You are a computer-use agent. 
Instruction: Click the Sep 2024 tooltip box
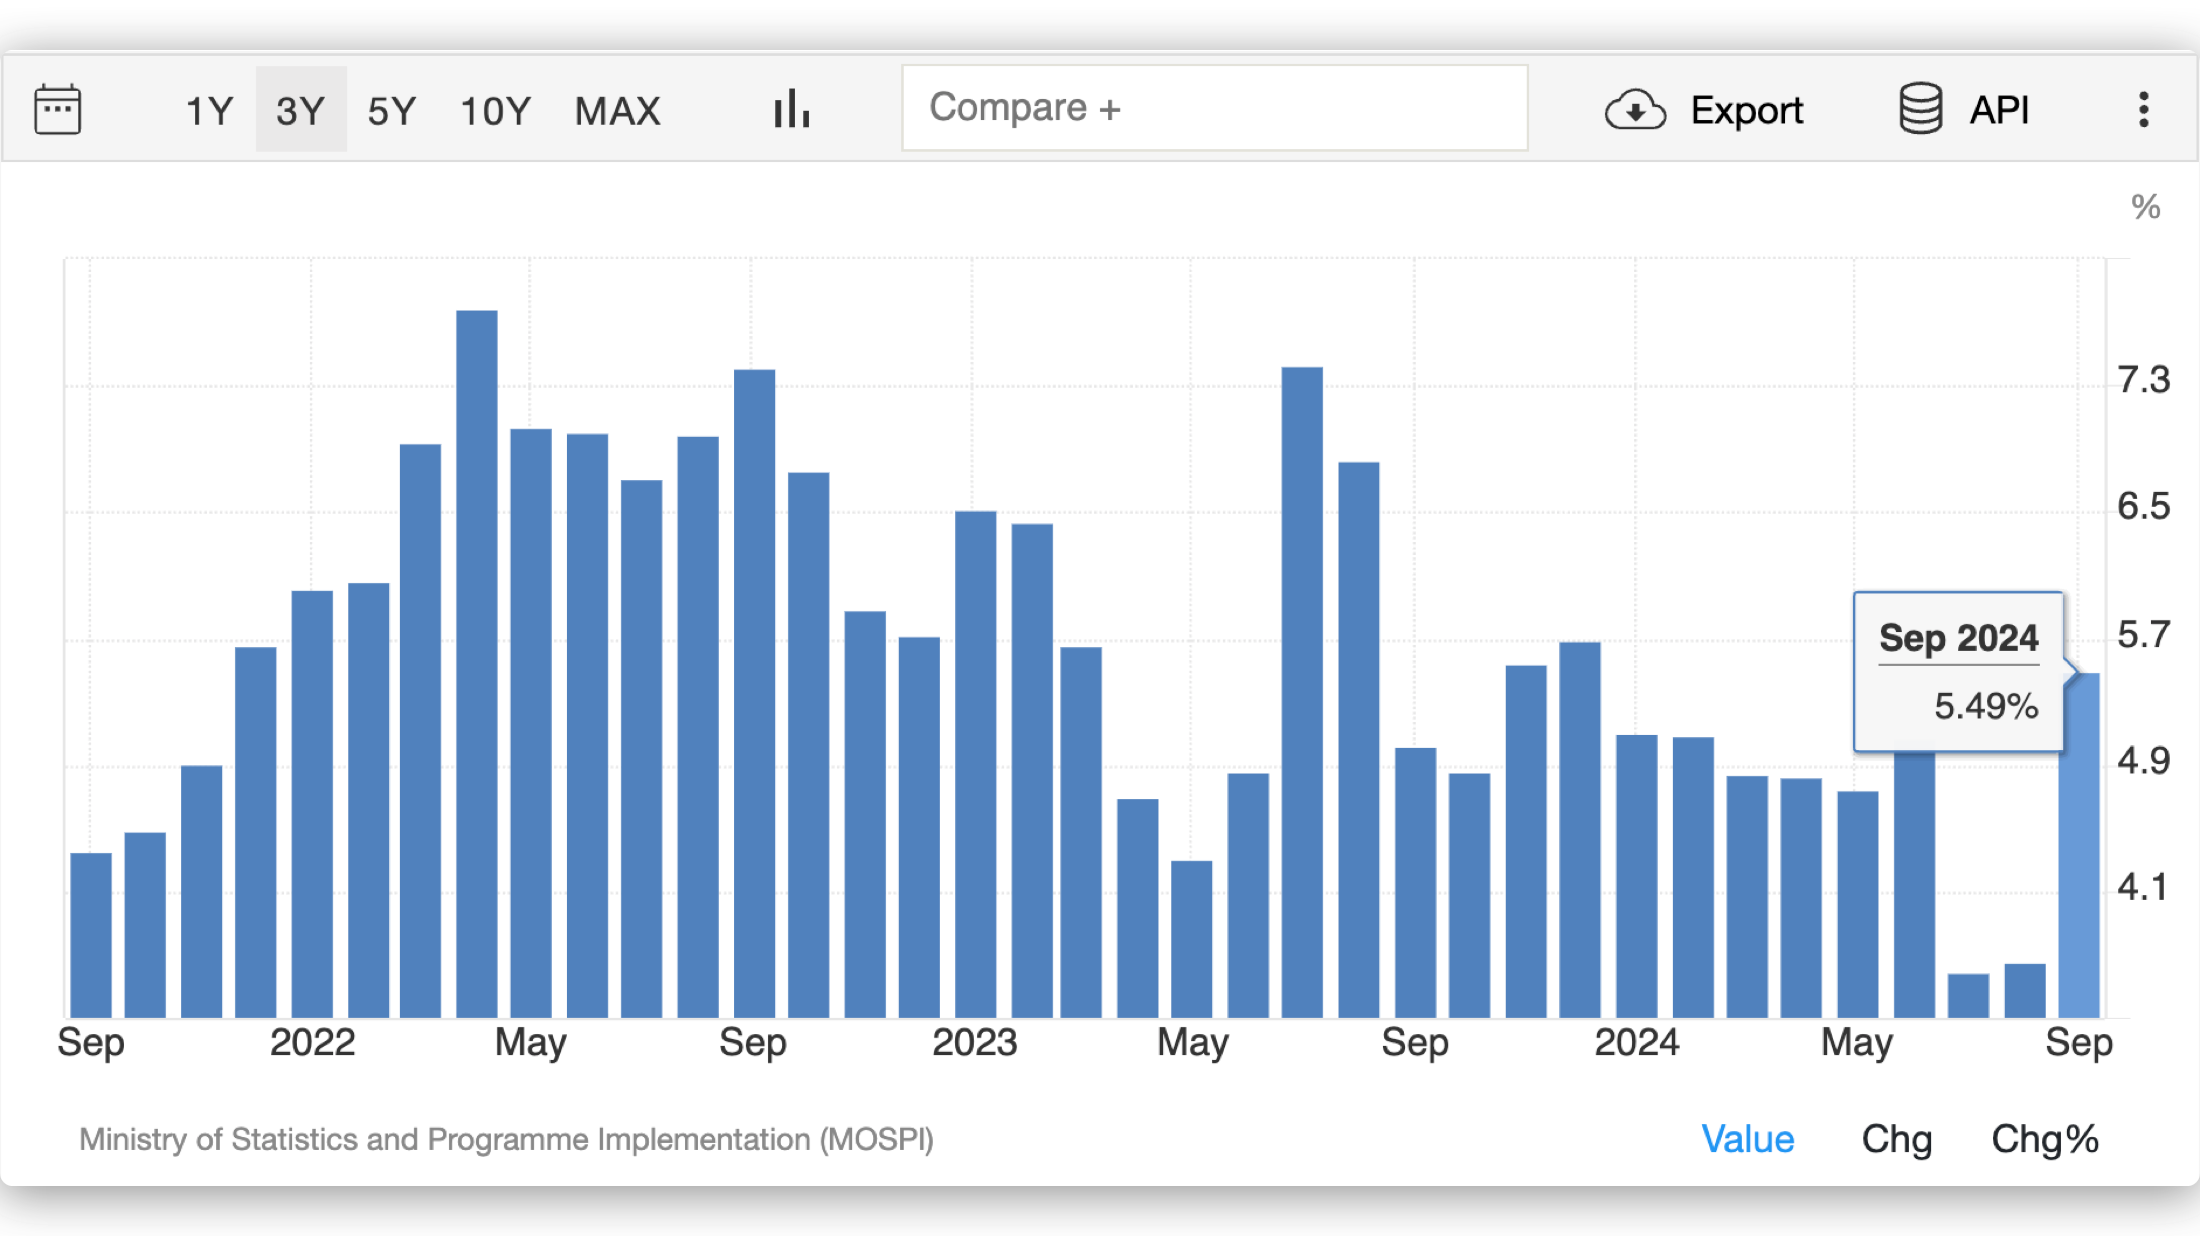click(x=1957, y=671)
